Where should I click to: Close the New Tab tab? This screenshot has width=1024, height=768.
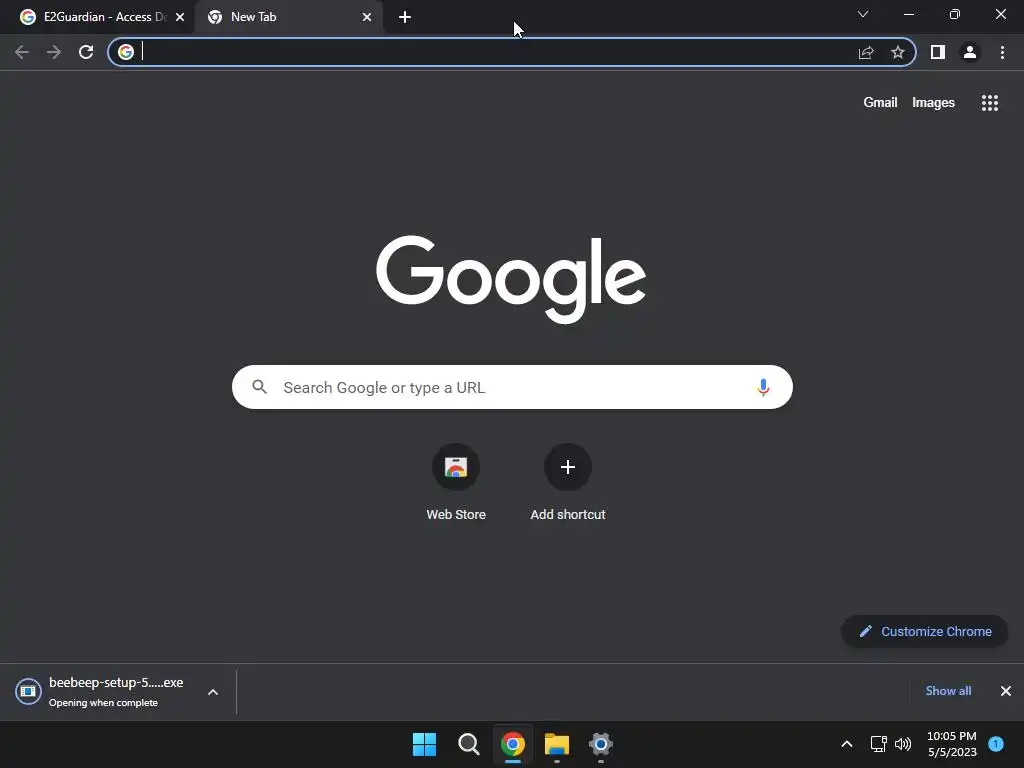click(x=367, y=17)
